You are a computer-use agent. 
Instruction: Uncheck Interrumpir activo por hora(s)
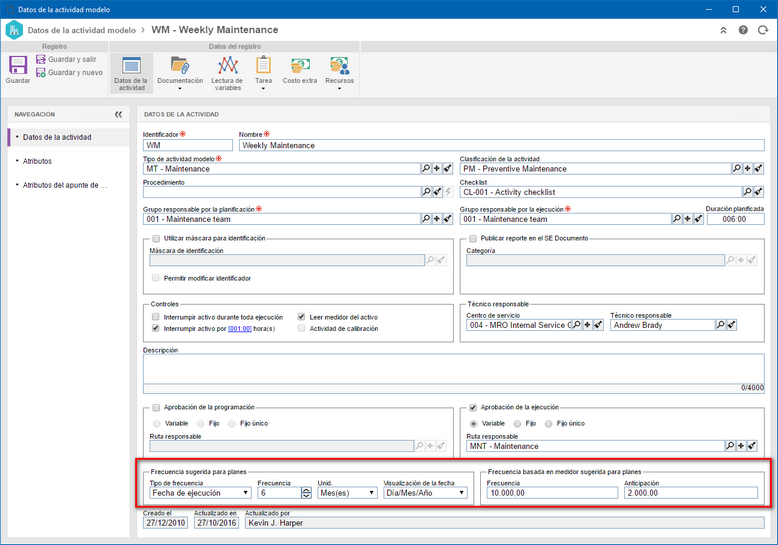click(x=156, y=329)
